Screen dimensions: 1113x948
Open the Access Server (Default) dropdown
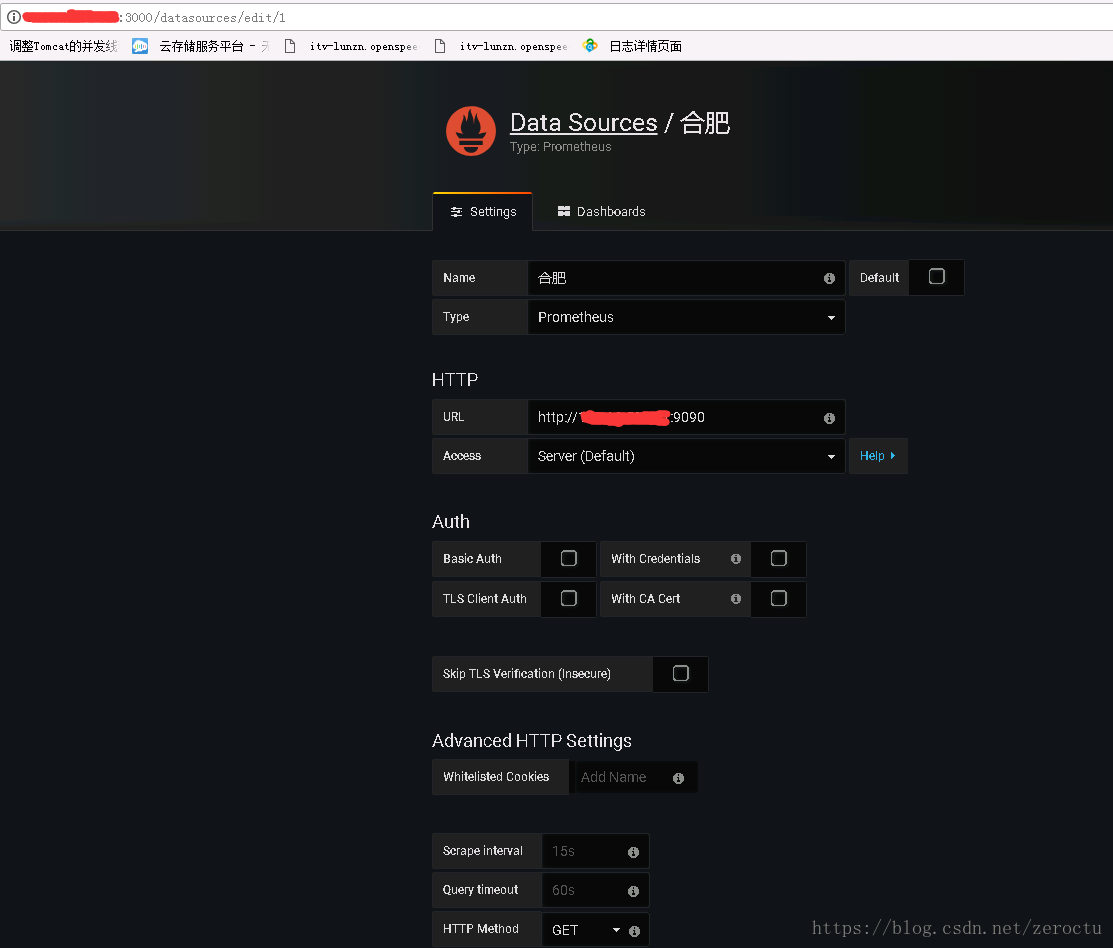tap(686, 456)
